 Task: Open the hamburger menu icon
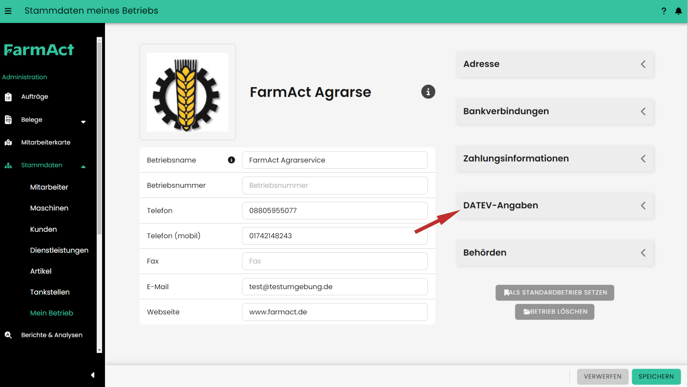[8, 11]
